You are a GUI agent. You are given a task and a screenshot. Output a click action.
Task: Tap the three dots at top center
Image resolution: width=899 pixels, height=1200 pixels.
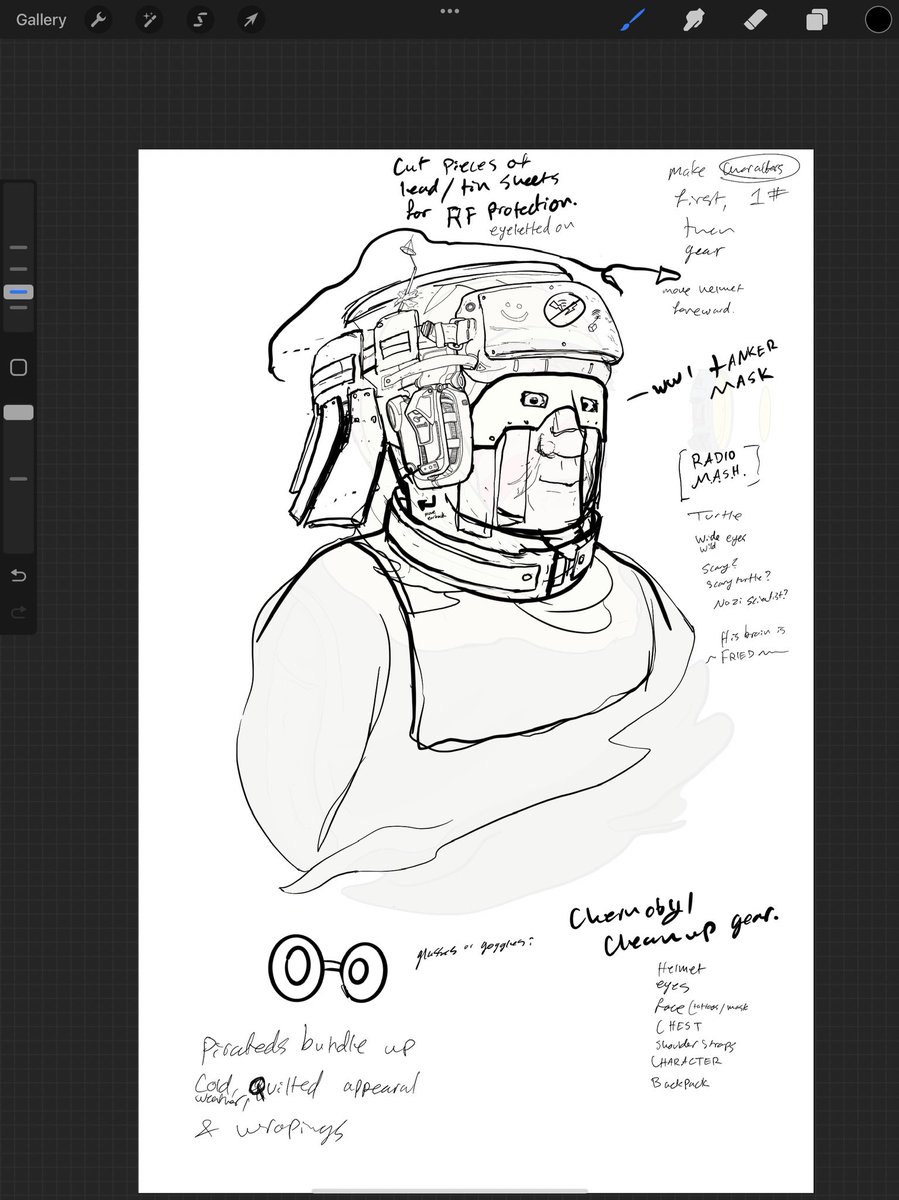click(x=449, y=11)
